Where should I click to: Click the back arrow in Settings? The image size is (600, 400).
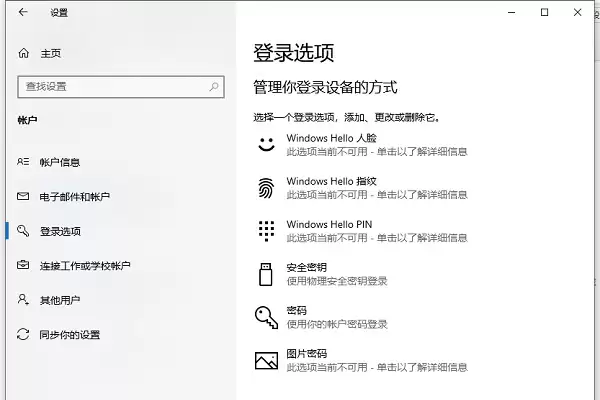pyautogui.click(x=23, y=12)
